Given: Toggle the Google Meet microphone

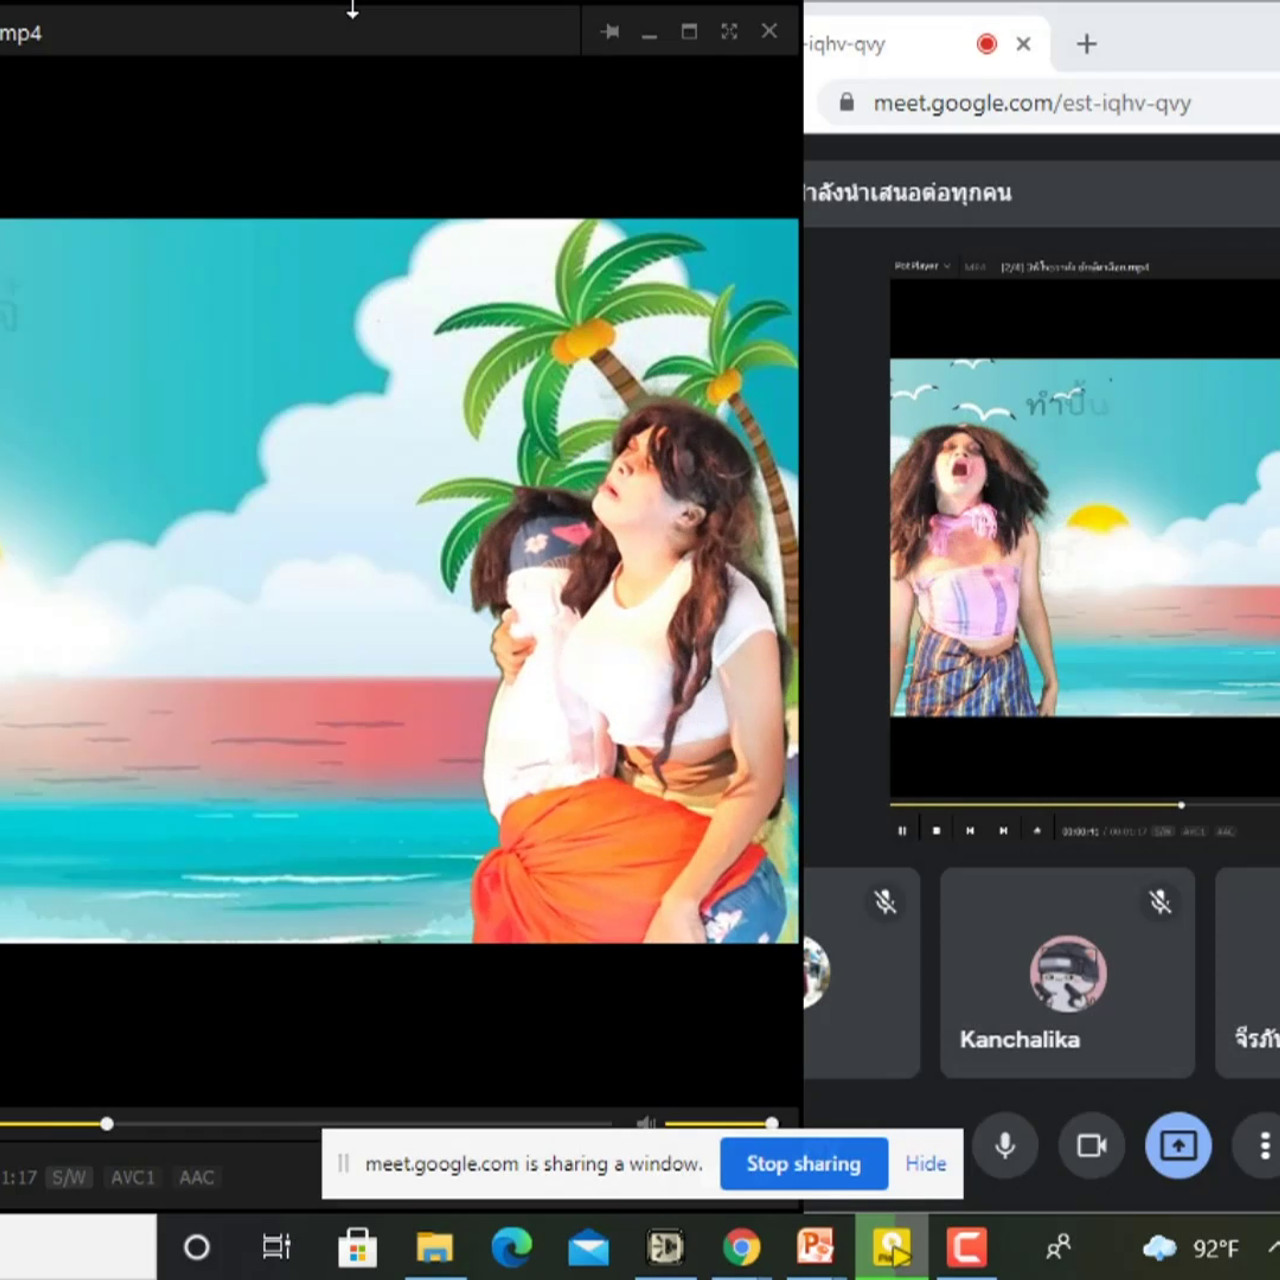Looking at the screenshot, I should (x=1005, y=1145).
